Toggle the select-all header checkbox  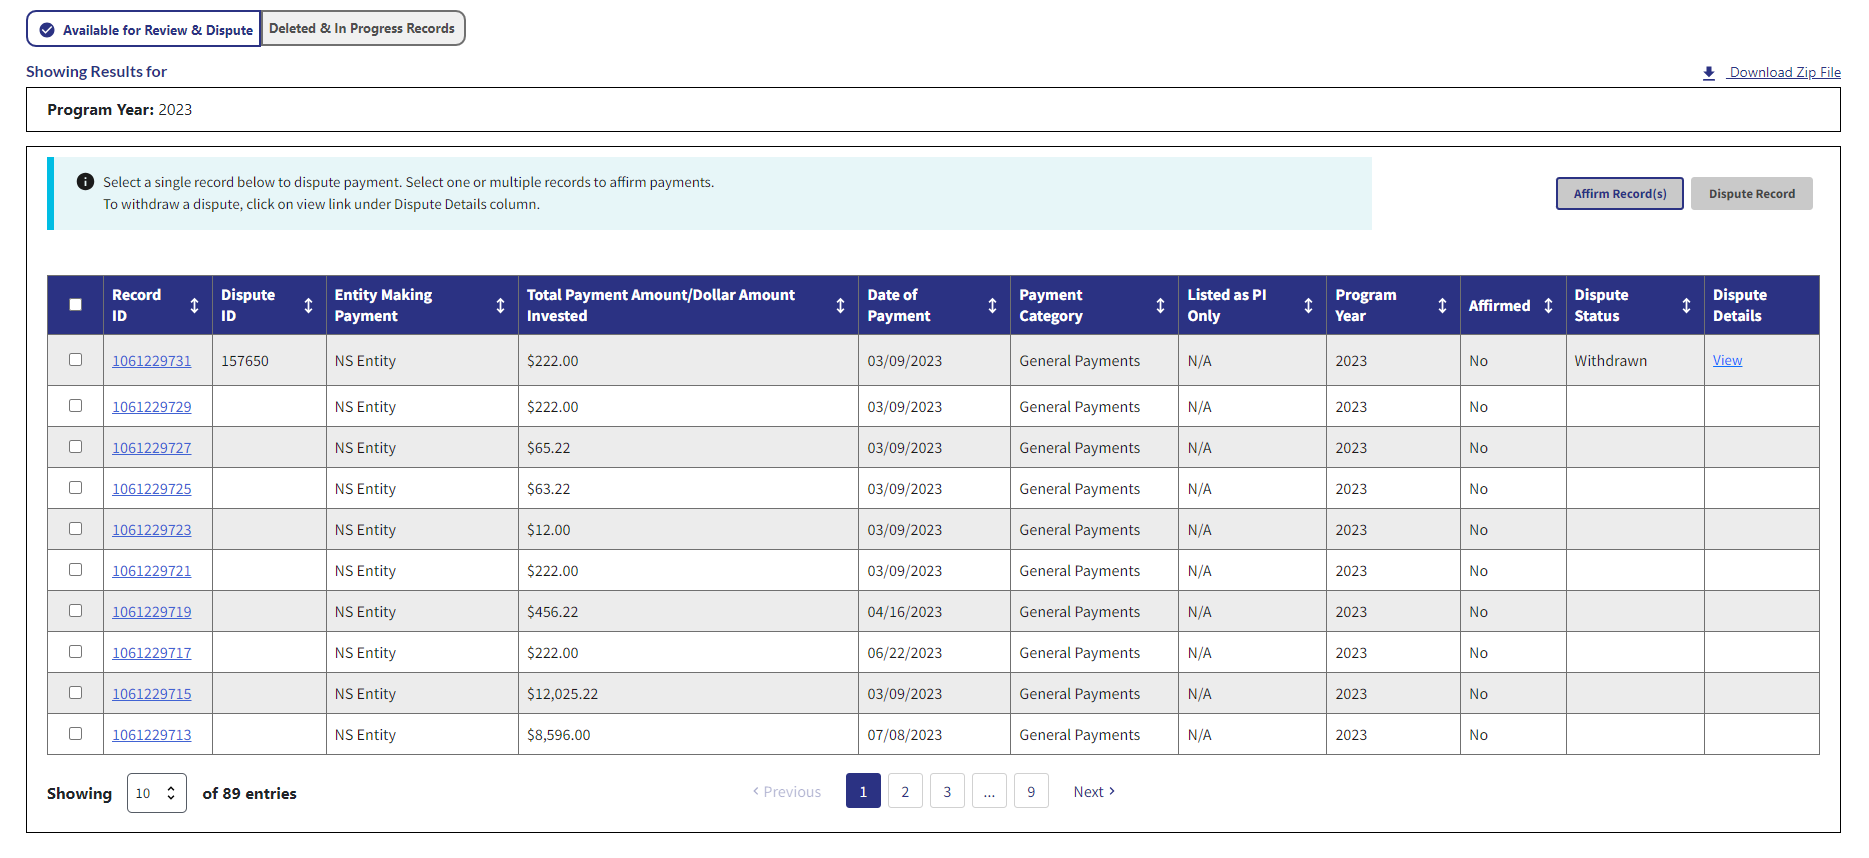(x=76, y=305)
